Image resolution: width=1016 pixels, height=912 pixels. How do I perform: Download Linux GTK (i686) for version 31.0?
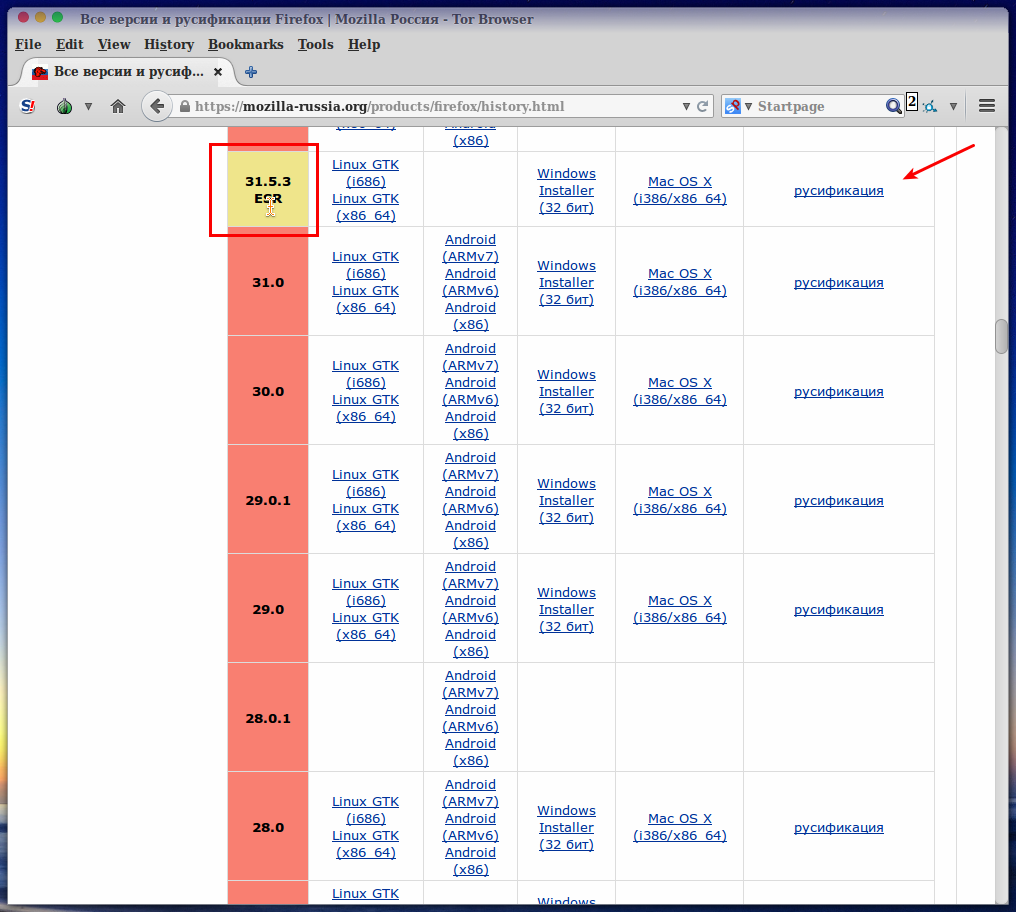[365, 265]
